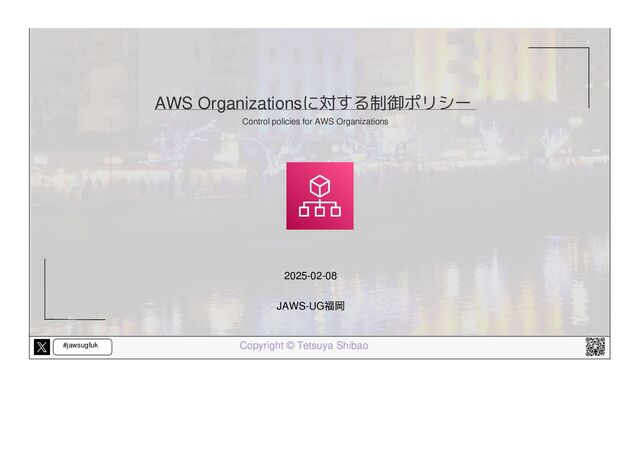The width and height of the screenshot is (640, 452).
Task: Click the #jawsugfuk hashtag box
Action: pyautogui.click(x=82, y=347)
